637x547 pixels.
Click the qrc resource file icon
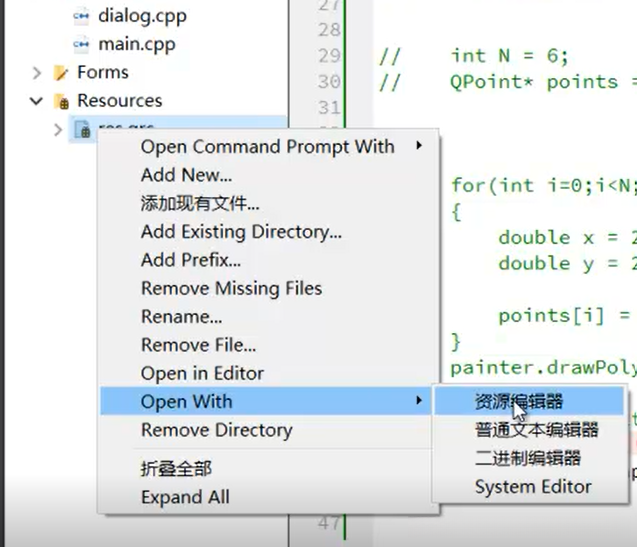click(82, 129)
